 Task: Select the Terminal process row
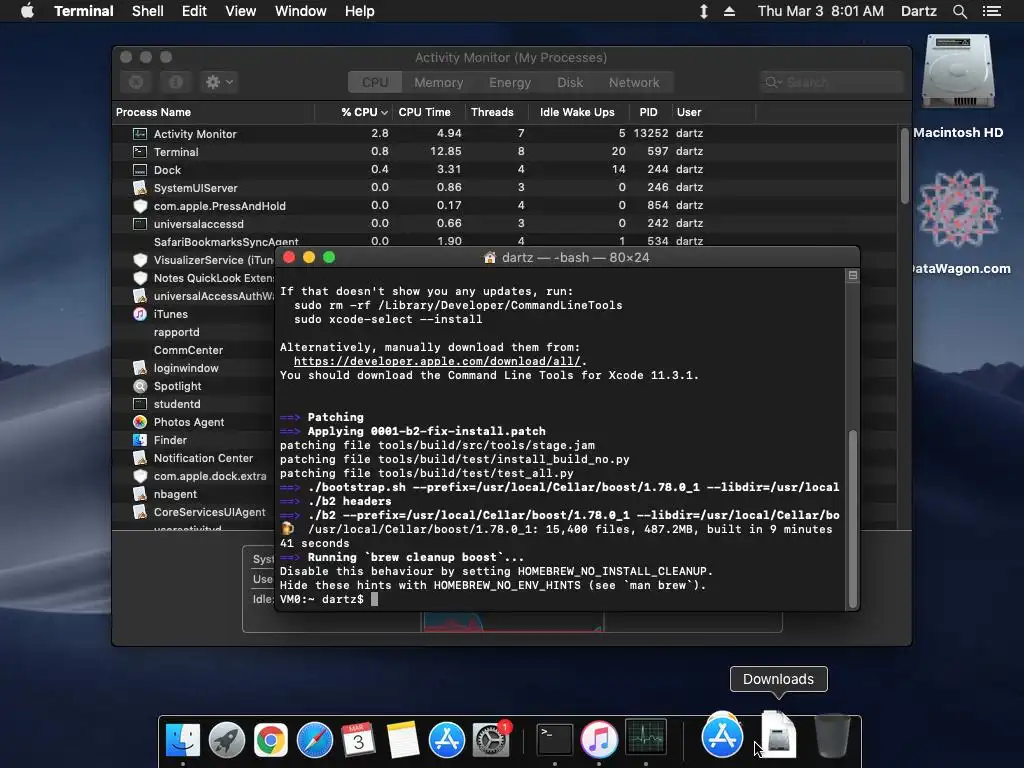pos(506,152)
